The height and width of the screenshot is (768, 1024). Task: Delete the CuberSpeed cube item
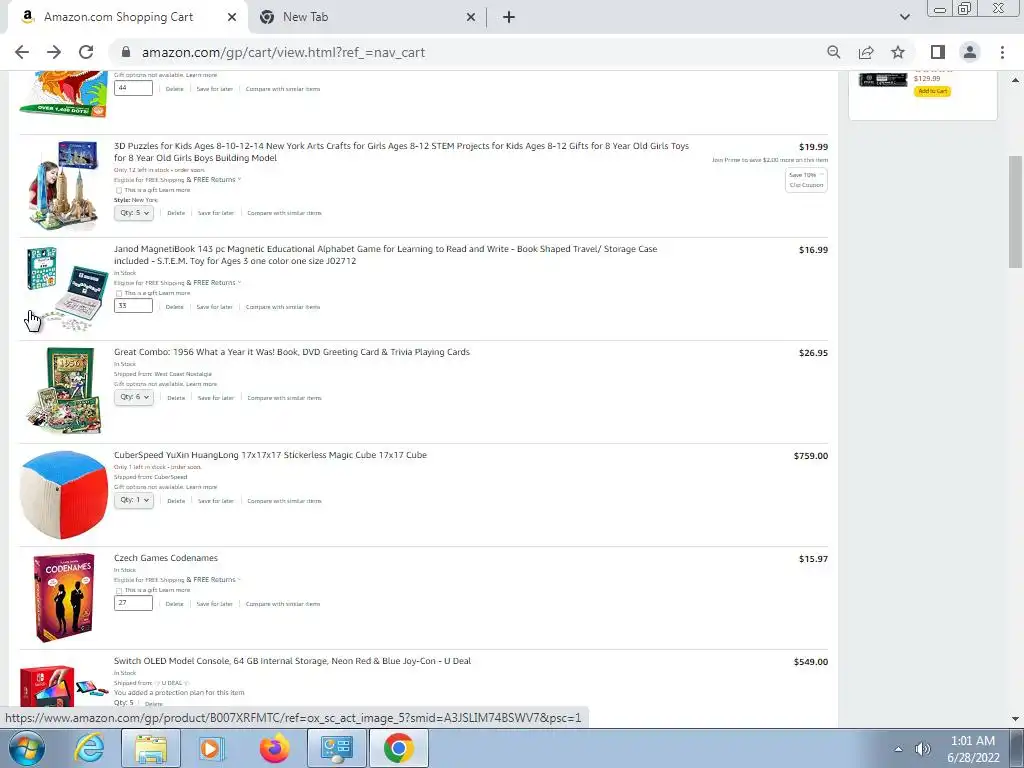coord(176,501)
